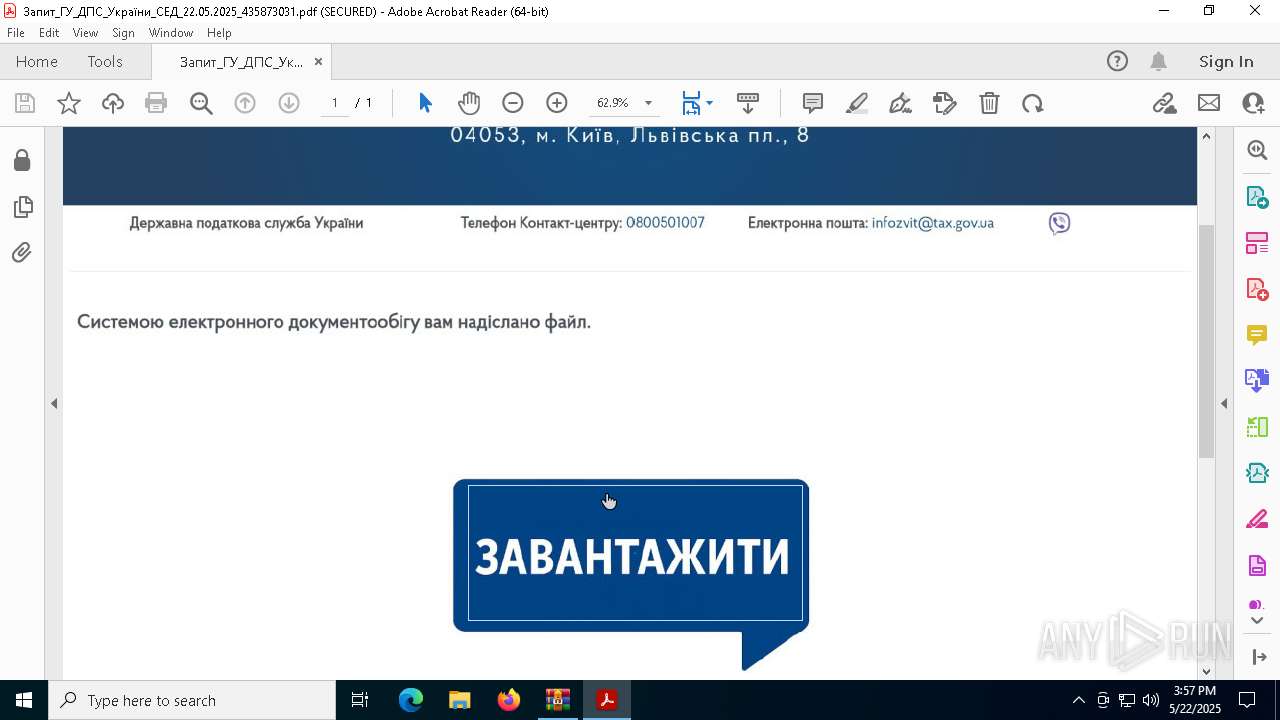
Task: Print the document with printer icon
Action: [156, 103]
